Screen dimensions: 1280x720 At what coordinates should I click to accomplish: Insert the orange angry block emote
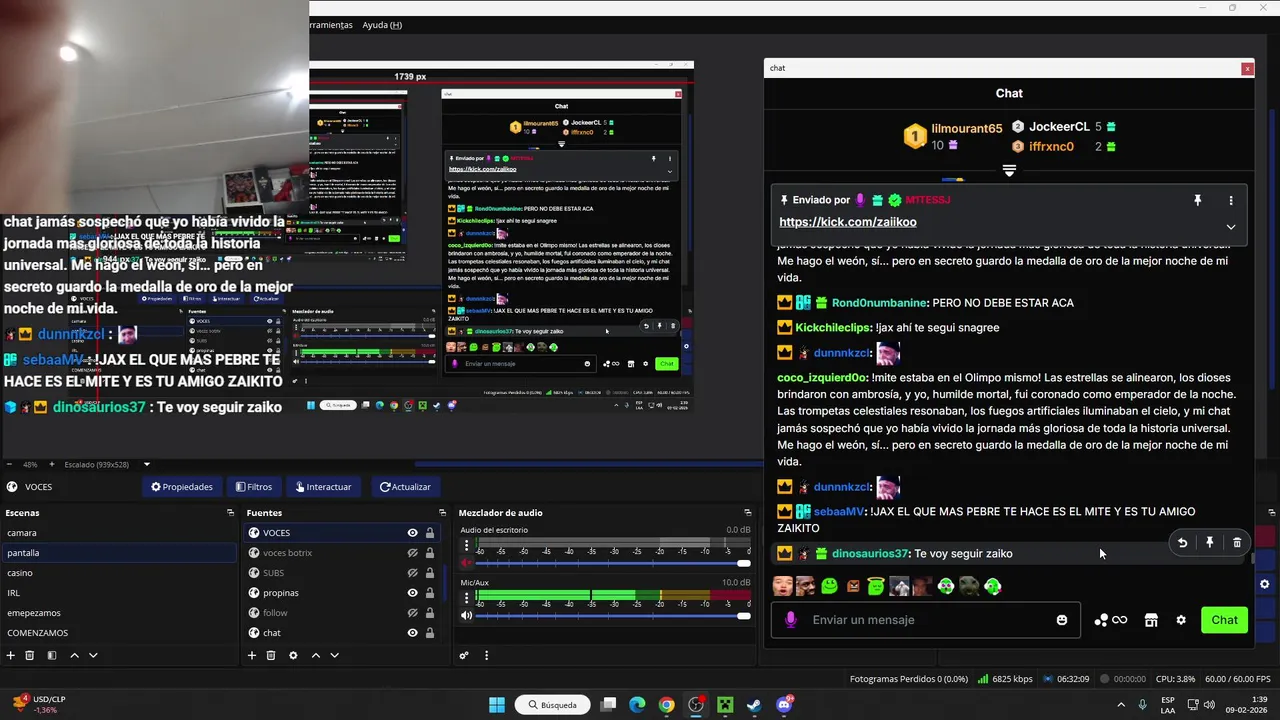[x=853, y=587]
